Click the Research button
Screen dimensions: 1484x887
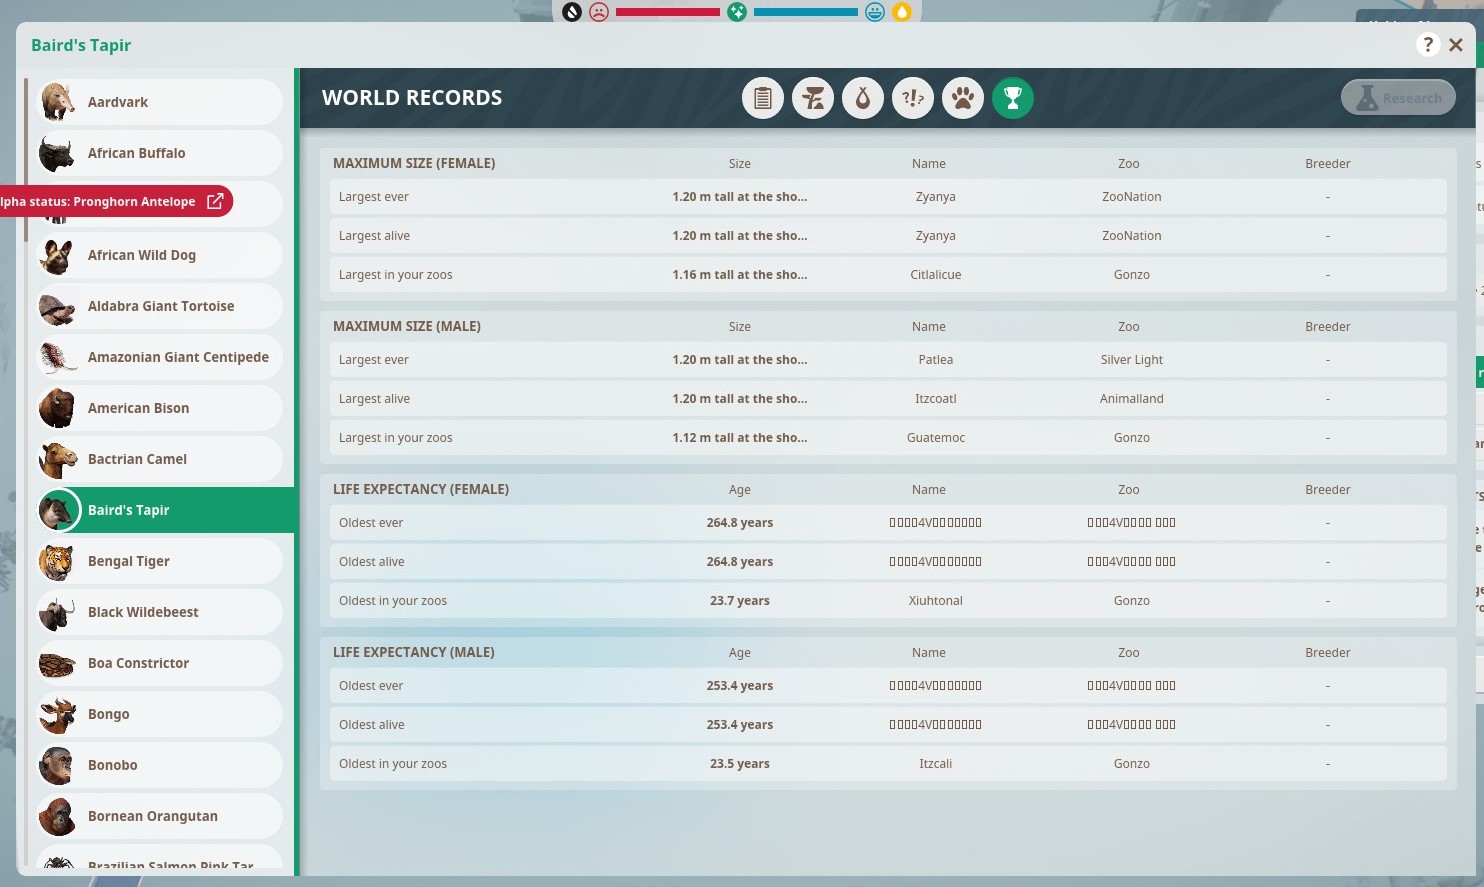point(1398,98)
